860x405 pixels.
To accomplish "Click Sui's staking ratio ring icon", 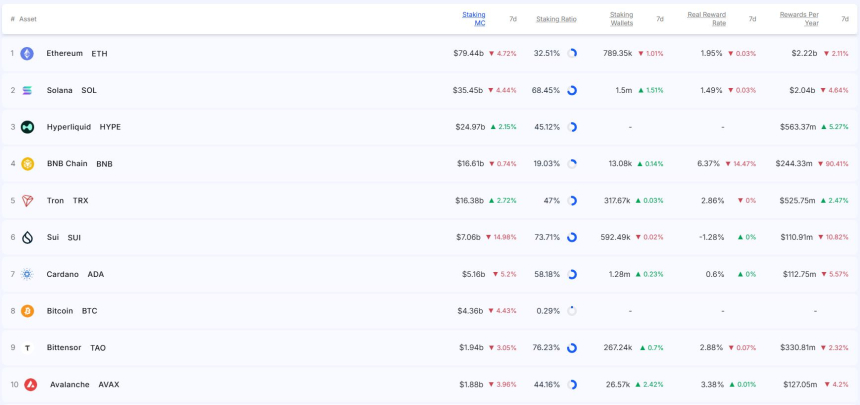I will pos(572,238).
